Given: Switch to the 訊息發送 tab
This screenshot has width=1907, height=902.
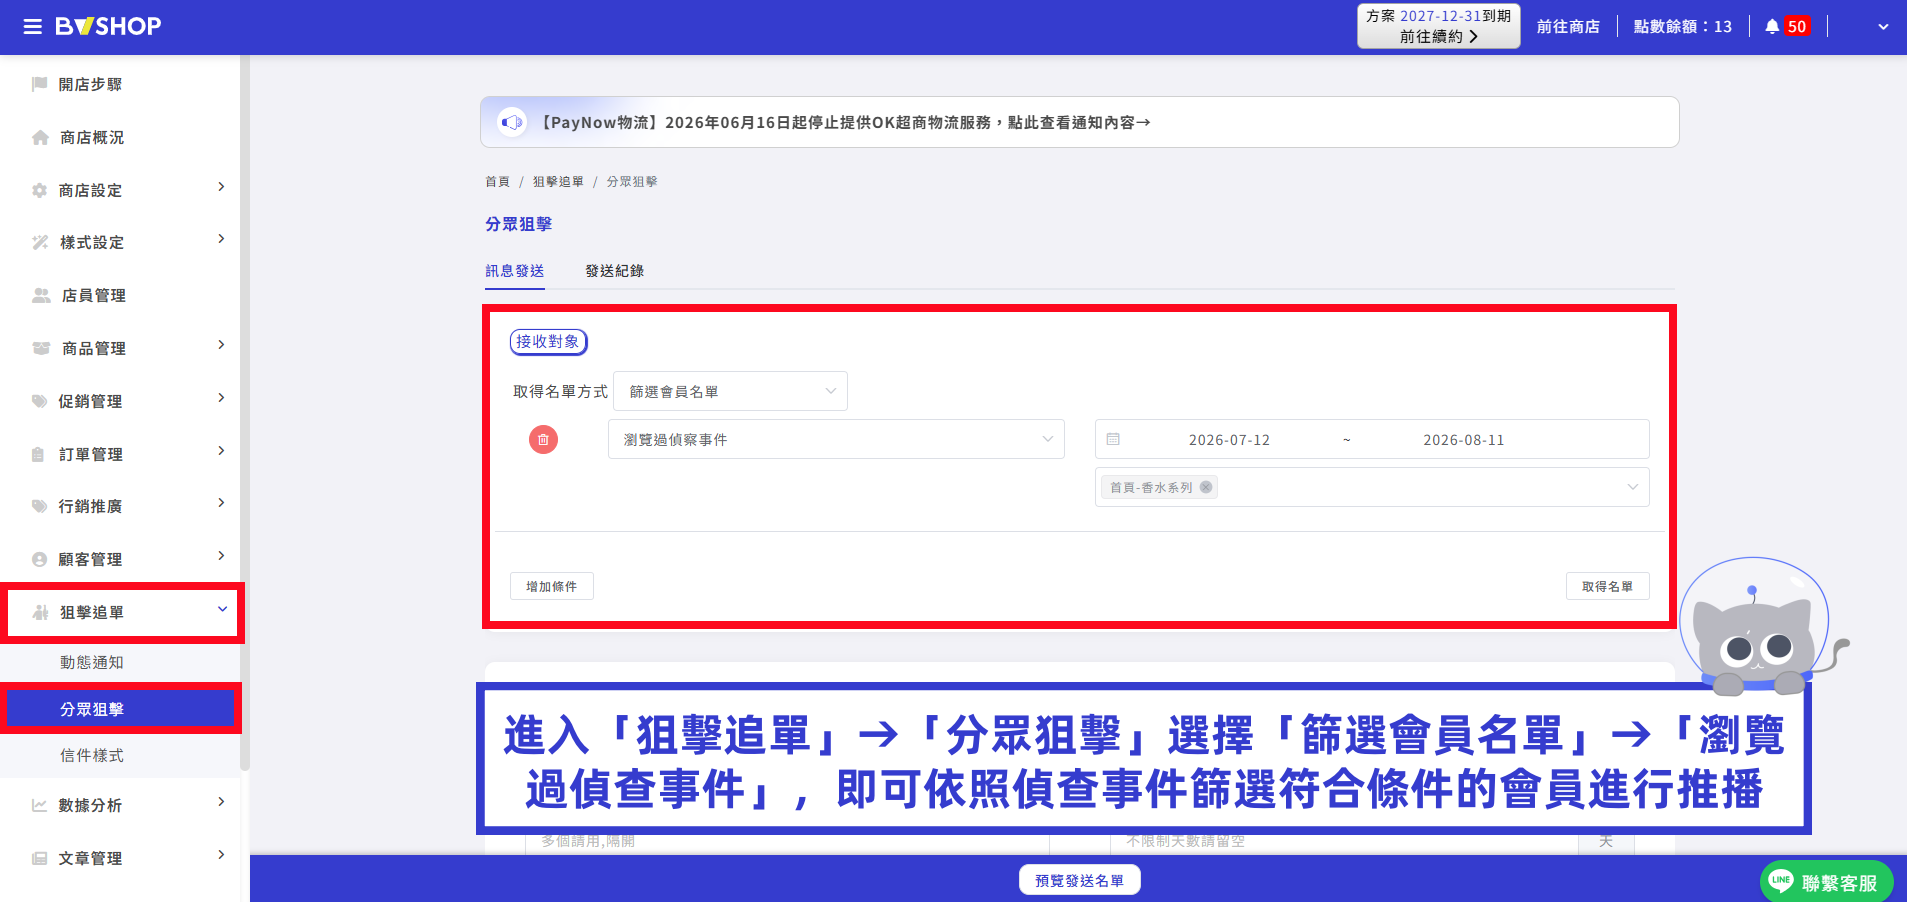Looking at the screenshot, I should (x=515, y=271).
